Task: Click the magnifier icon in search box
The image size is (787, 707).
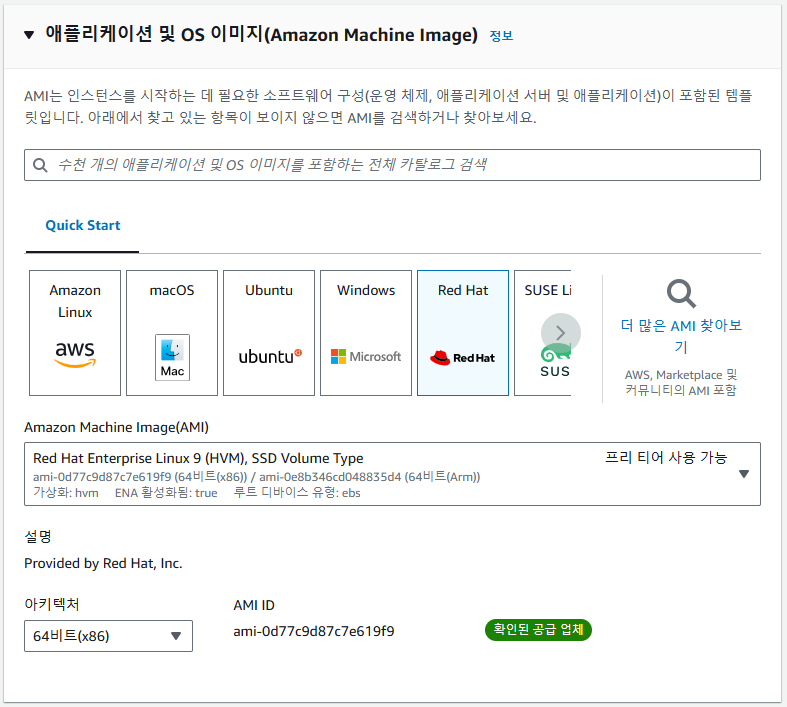Action: click(40, 165)
